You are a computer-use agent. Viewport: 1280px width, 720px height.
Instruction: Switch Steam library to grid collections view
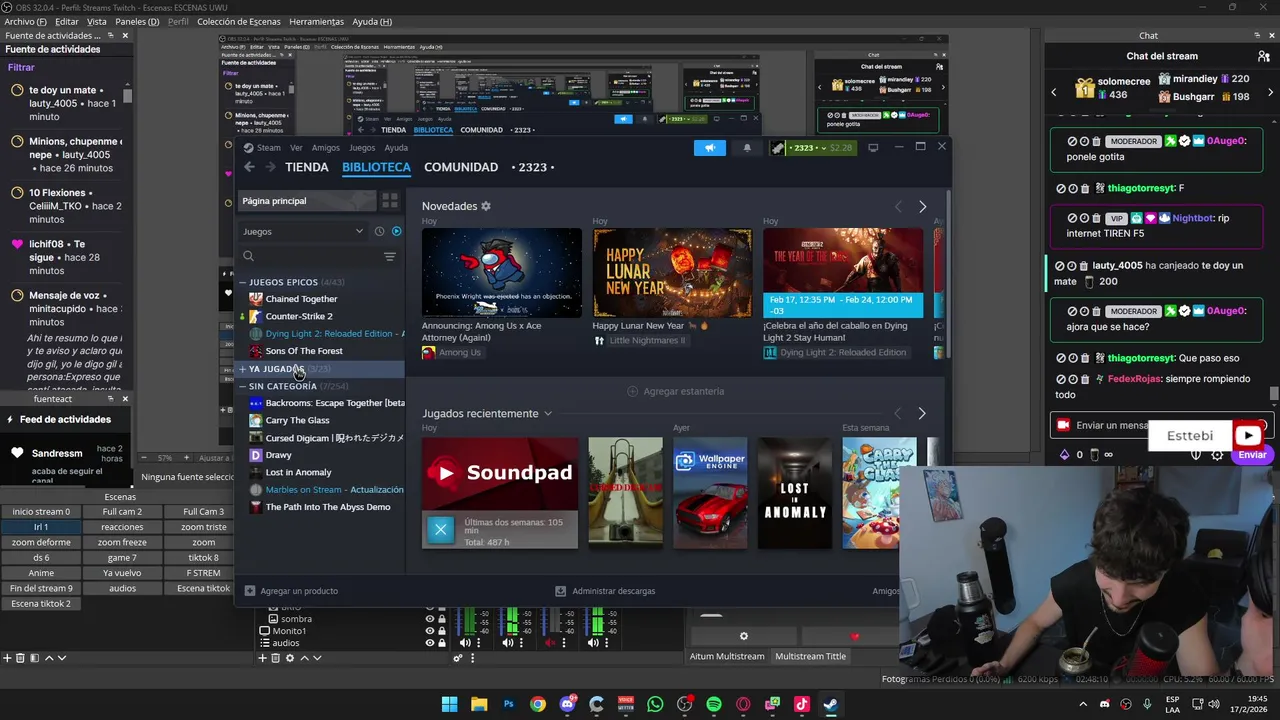(390, 201)
